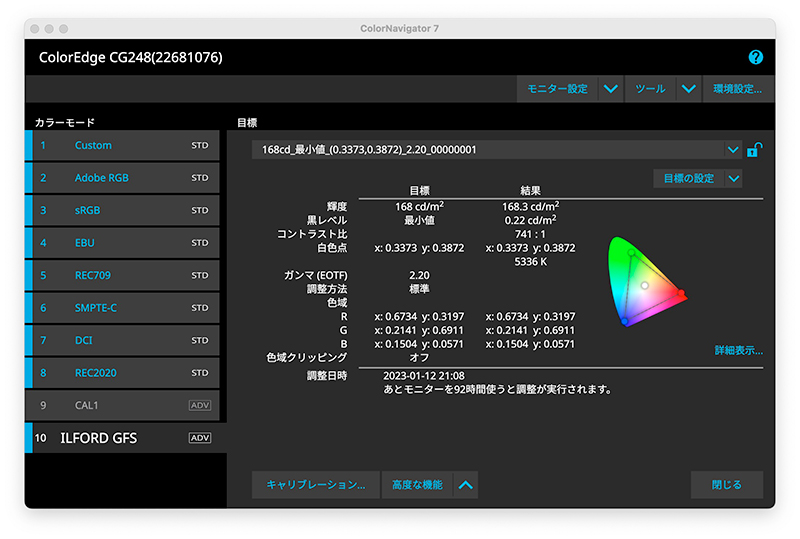Open the 詳細表示... details link
This screenshot has height=539, width=800.
(738, 351)
